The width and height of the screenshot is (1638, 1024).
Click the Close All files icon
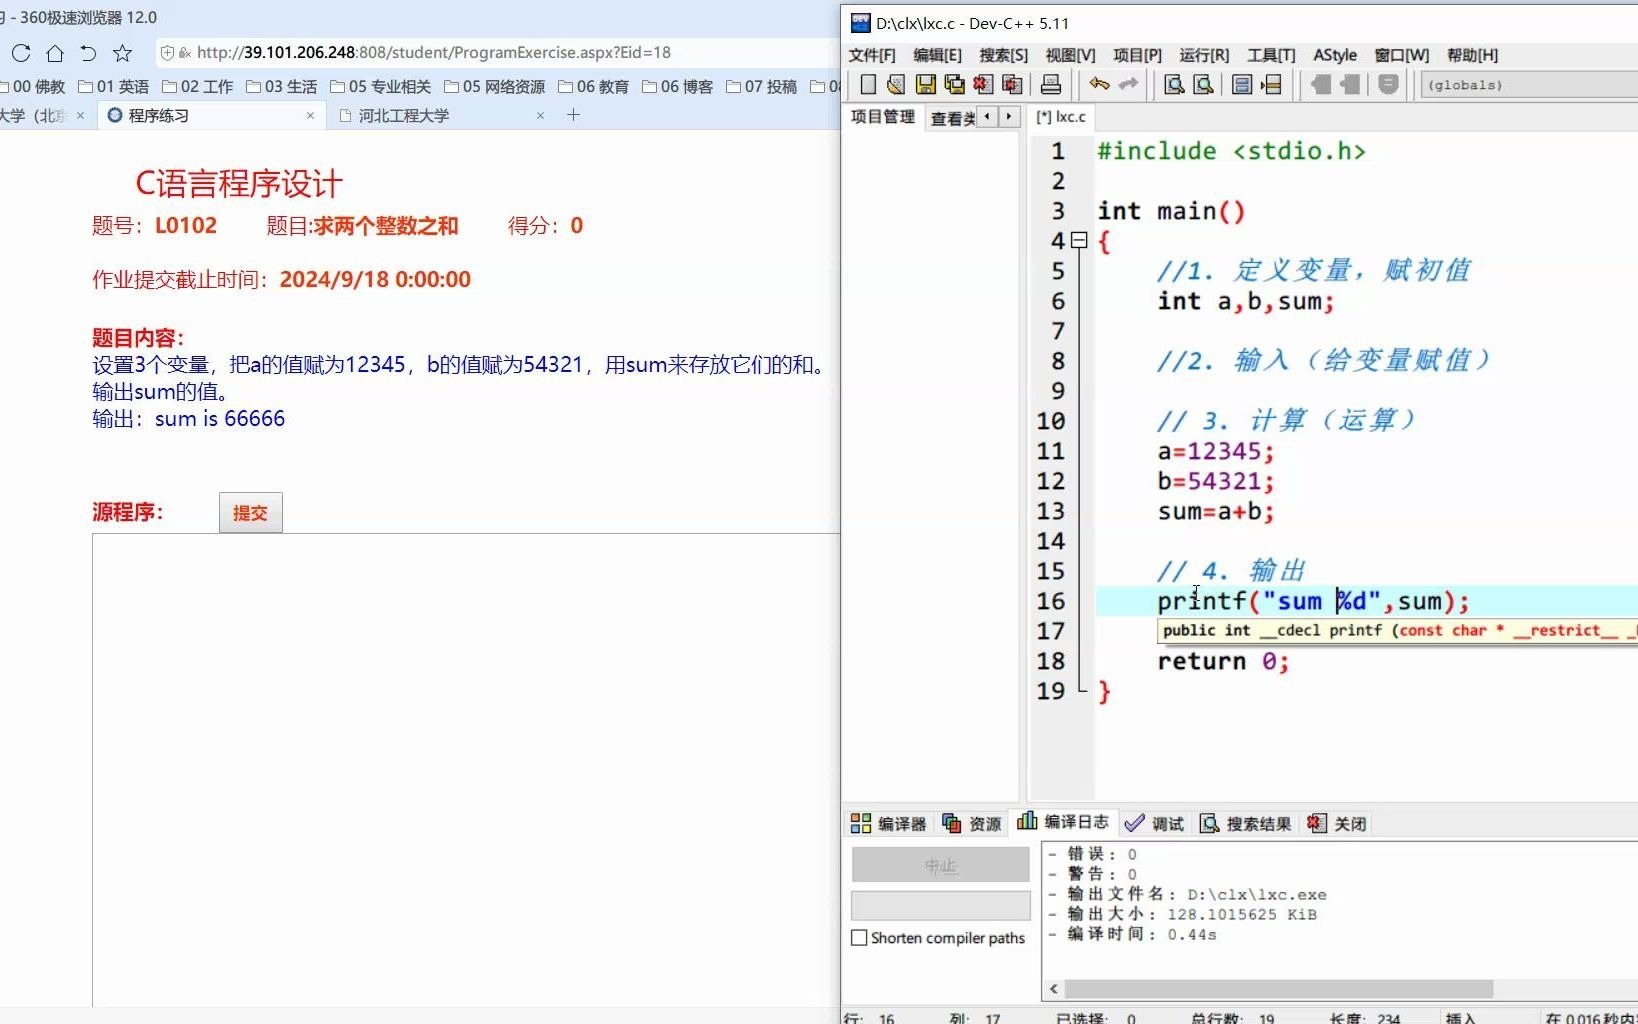[x=1013, y=85]
